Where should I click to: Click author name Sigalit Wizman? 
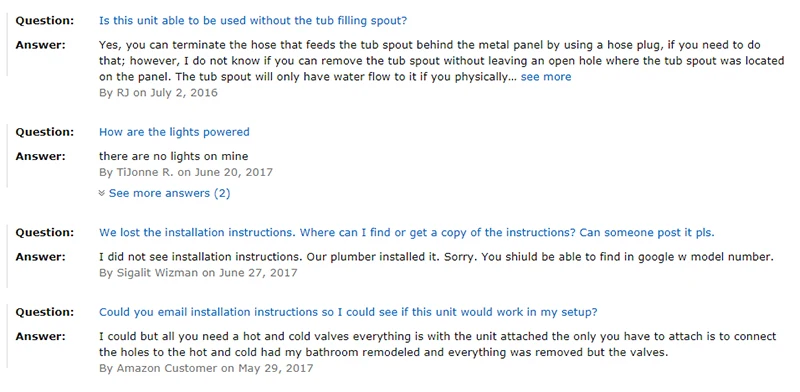pyautogui.click(x=157, y=273)
